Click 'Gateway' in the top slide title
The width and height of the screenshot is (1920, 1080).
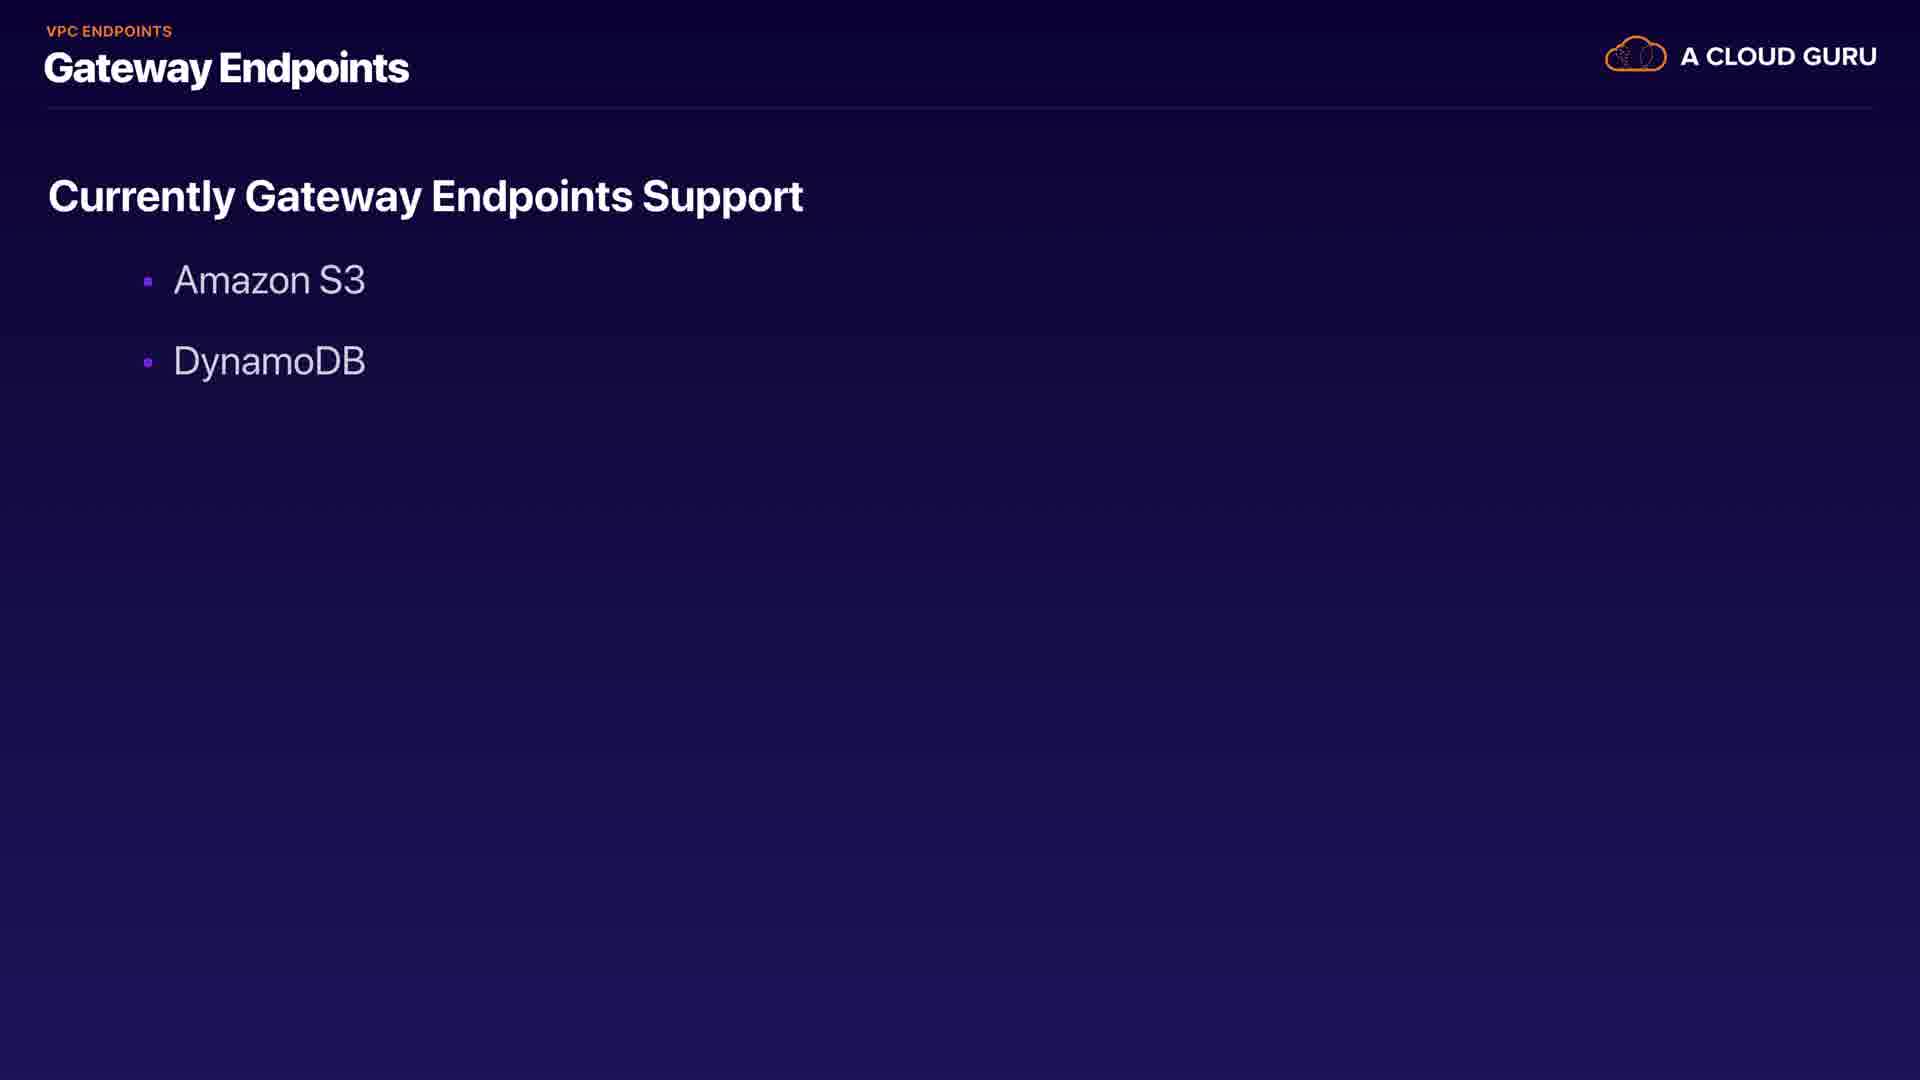[x=128, y=69]
